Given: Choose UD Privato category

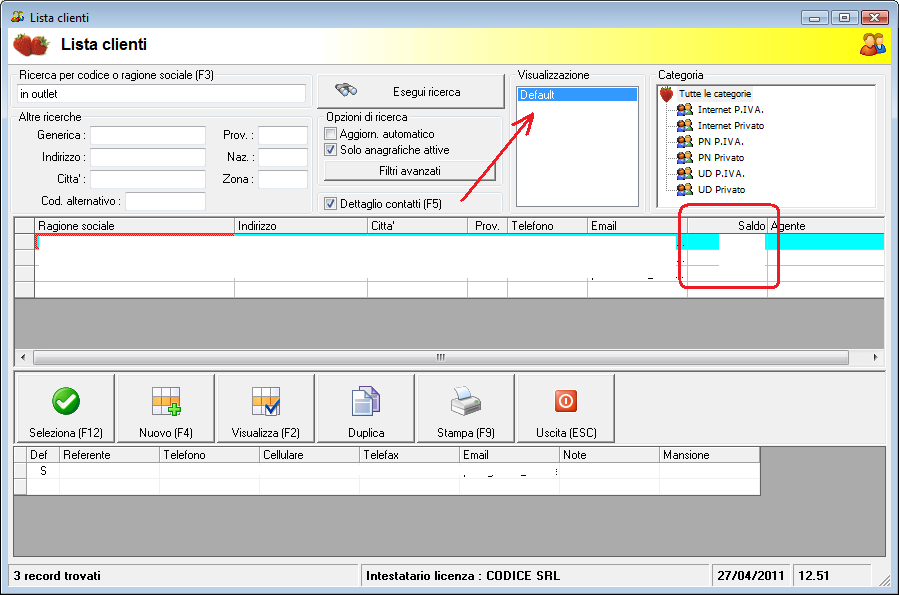Looking at the screenshot, I should pos(721,190).
